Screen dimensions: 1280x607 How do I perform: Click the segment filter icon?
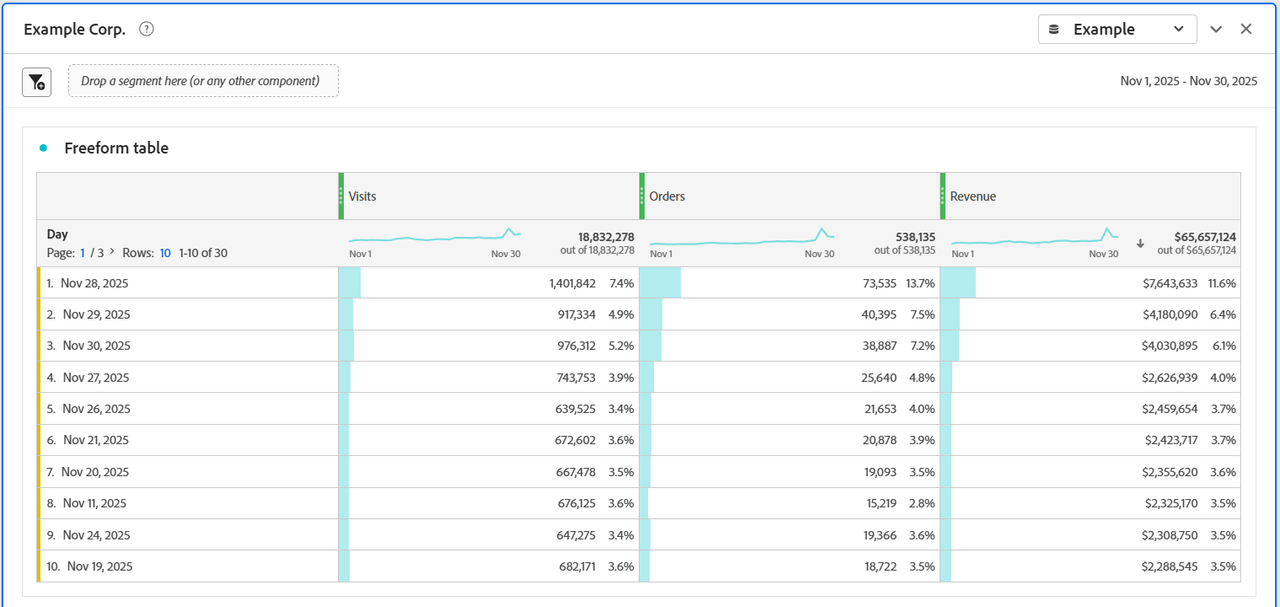click(x=37, y=82)
